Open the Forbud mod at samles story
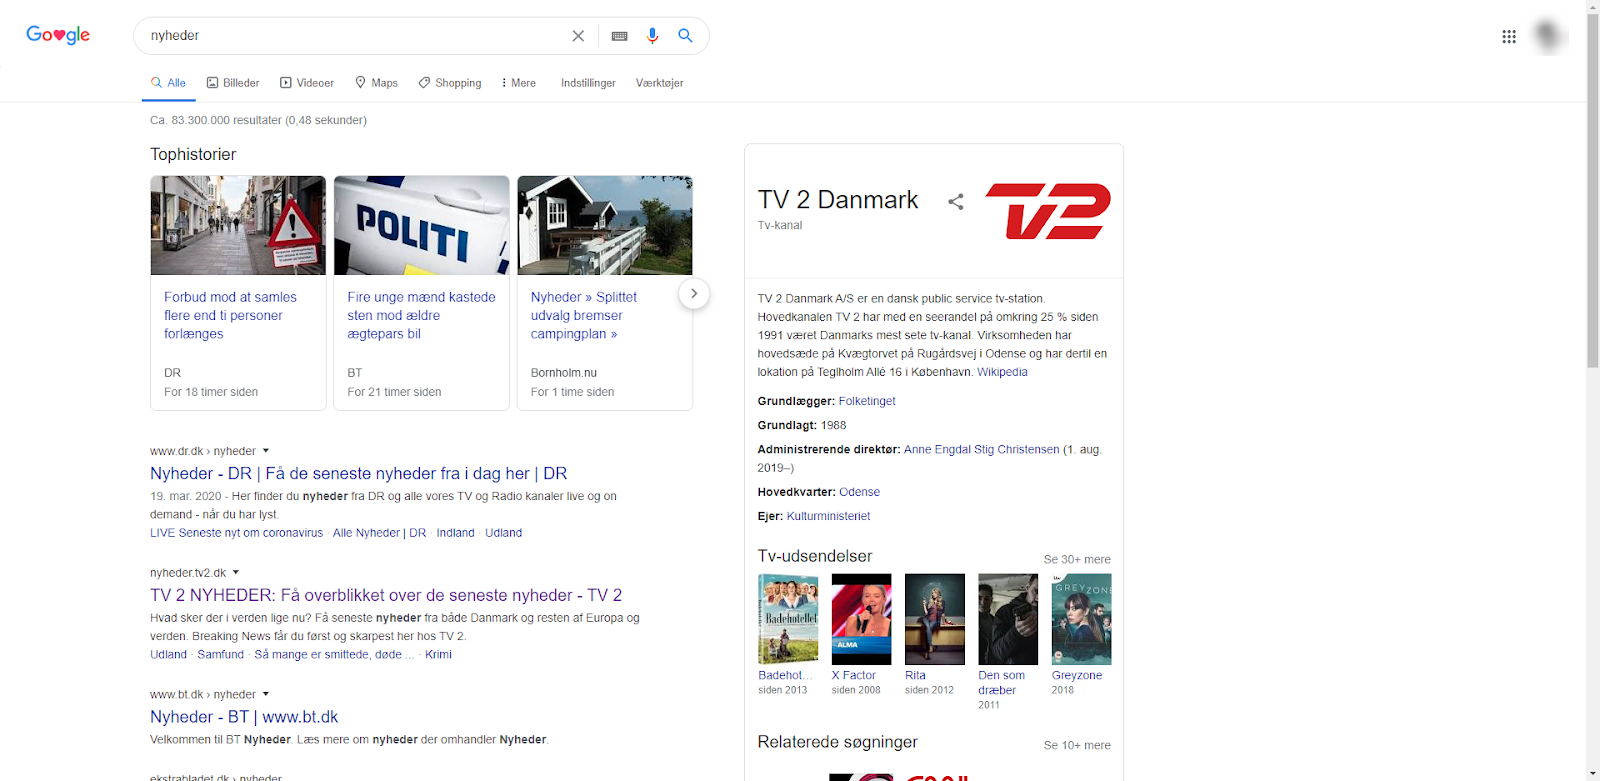 pos(230,315)
